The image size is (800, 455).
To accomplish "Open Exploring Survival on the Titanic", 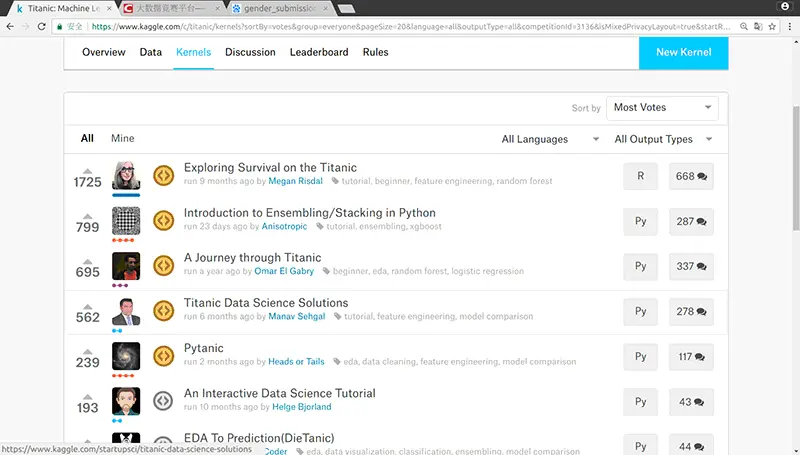I will click(270, 168).
